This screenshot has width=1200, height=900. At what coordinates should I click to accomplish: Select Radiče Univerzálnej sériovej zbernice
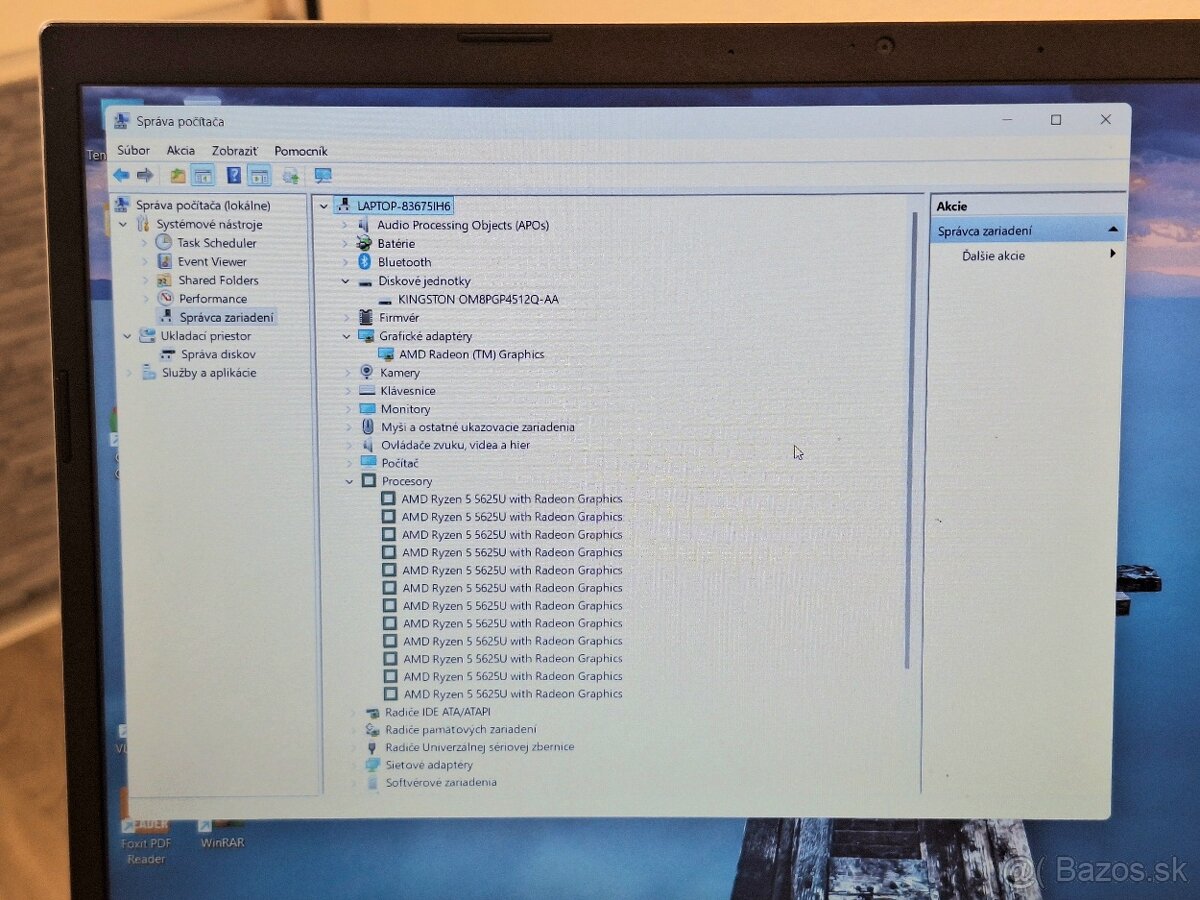tap(479, 747)
